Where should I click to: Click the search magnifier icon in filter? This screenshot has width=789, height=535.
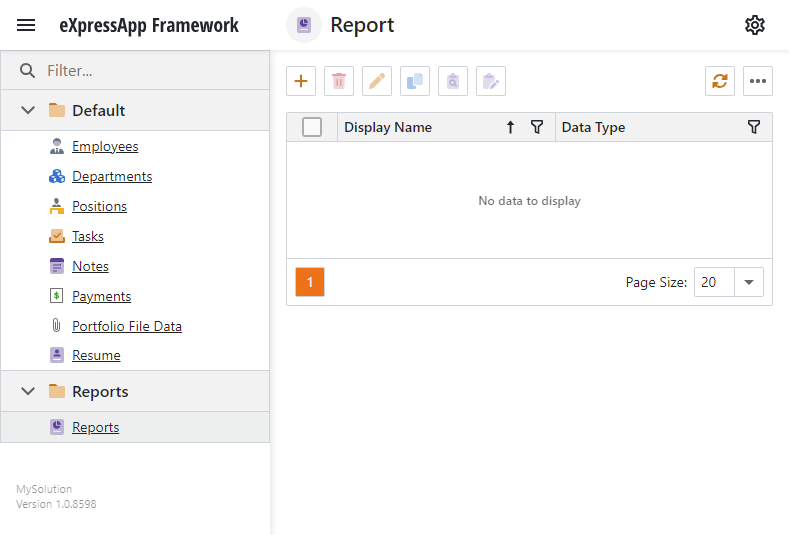coord(27,70)
